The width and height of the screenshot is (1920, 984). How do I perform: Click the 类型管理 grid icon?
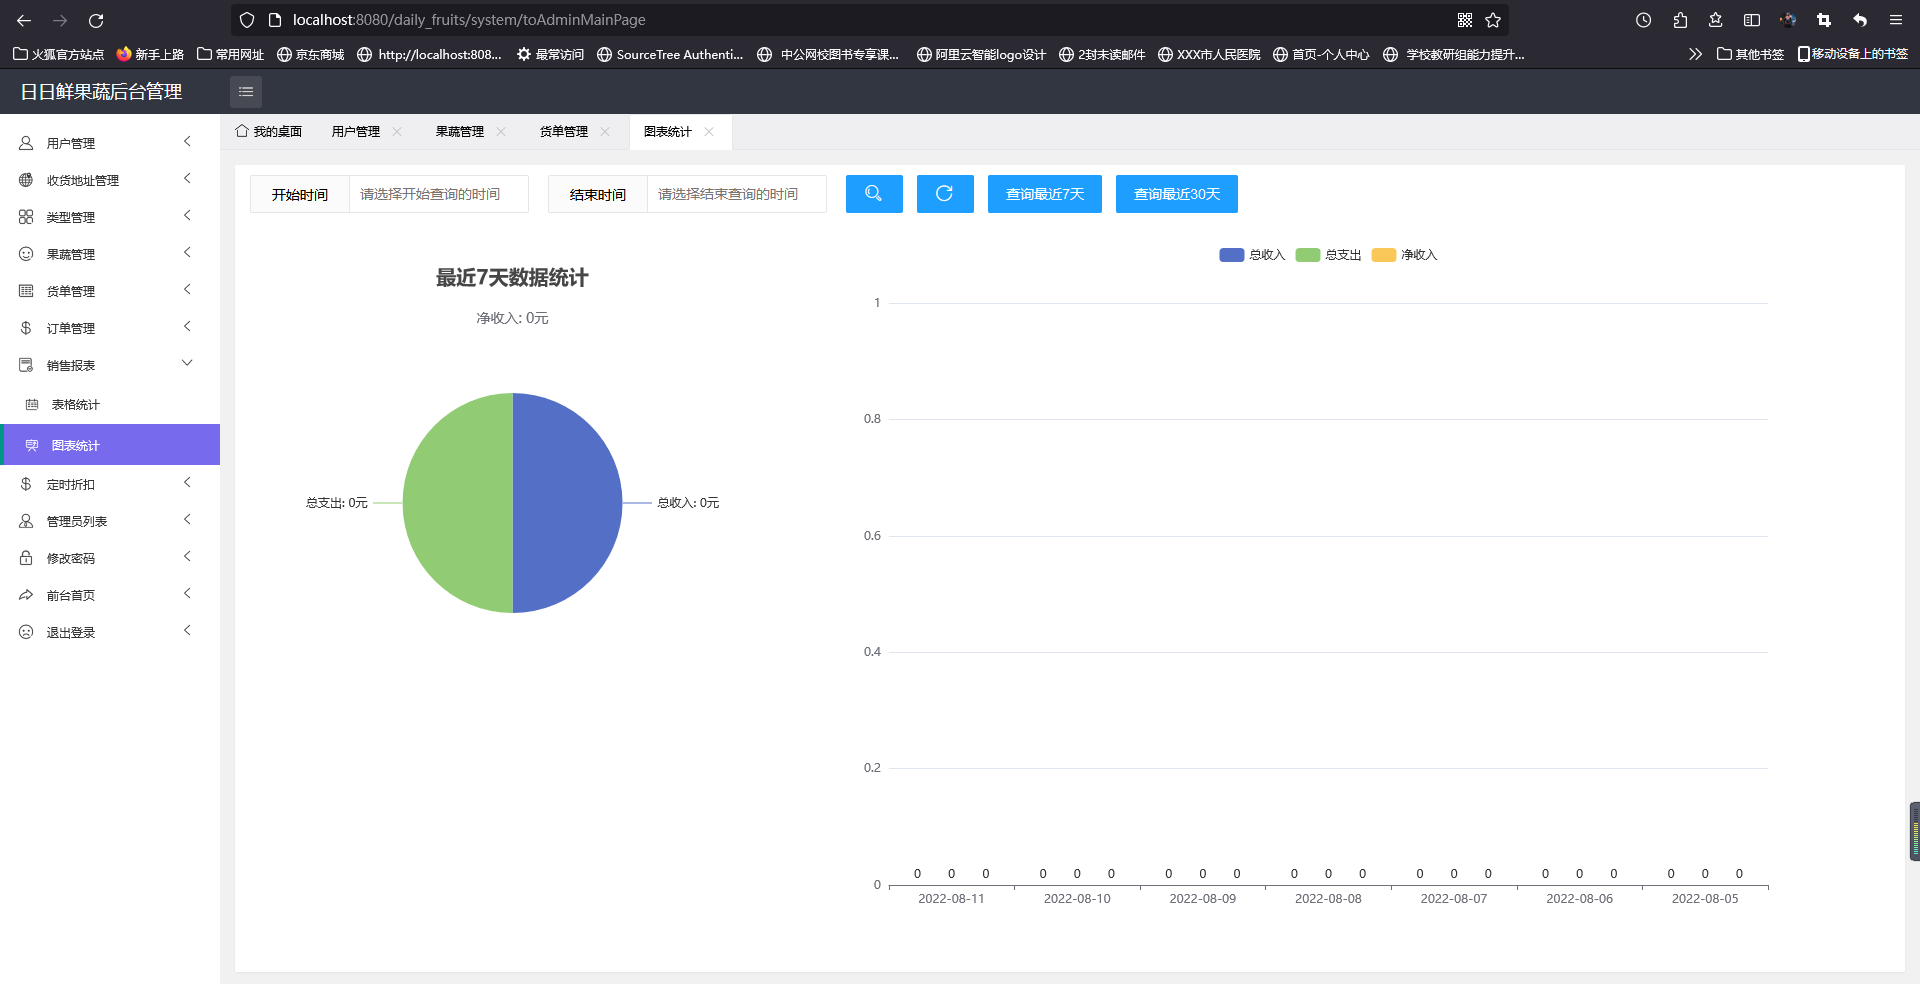click(x=25, y=216)
